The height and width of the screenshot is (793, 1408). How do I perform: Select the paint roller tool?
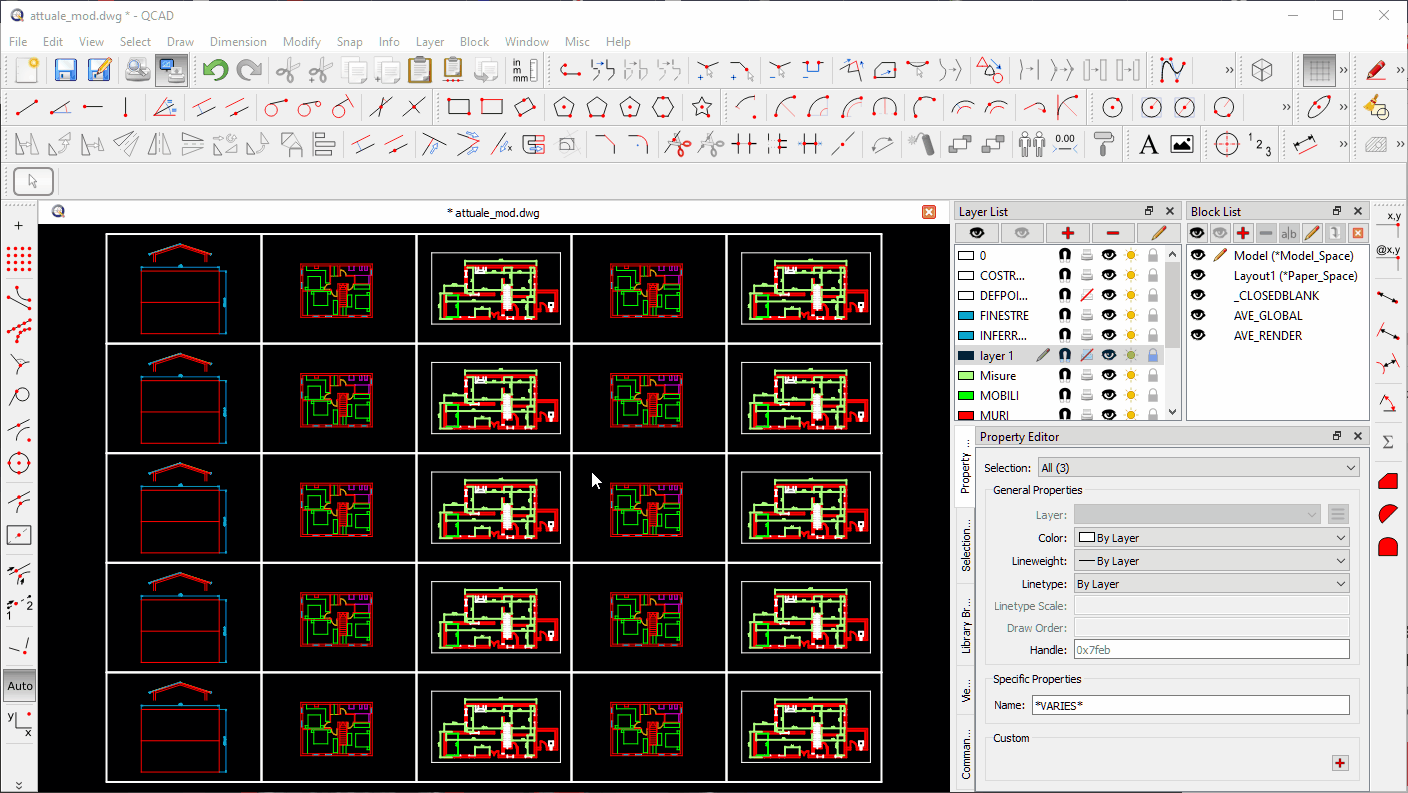(x=1103, y=145)
